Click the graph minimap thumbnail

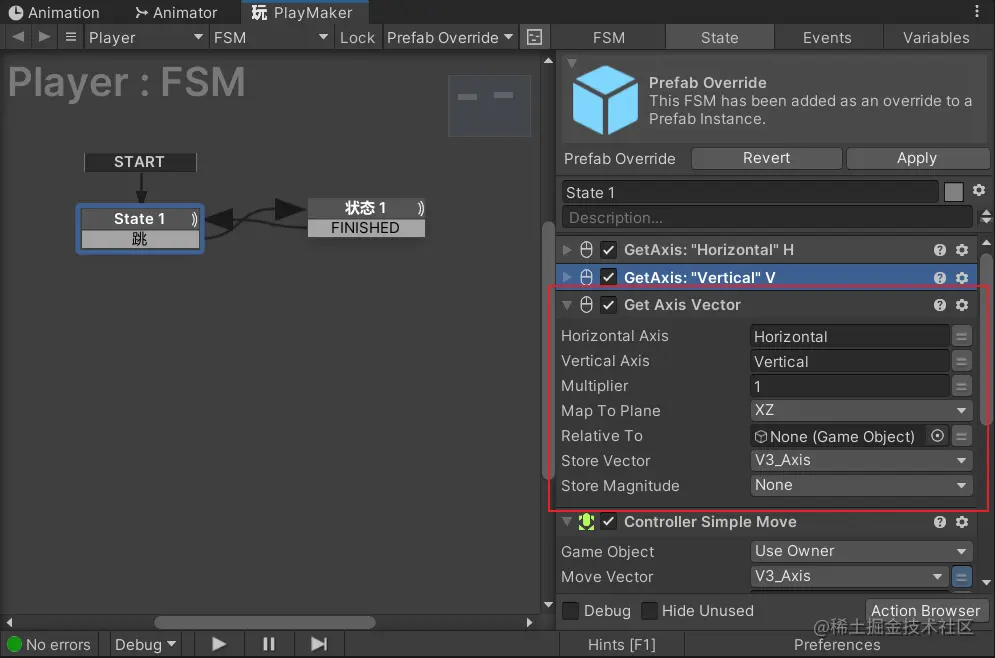(489, 106)
